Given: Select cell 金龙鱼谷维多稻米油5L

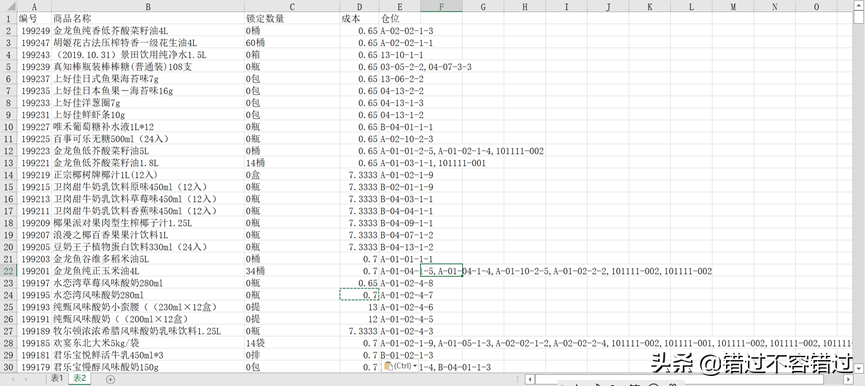Looking at the screenshot, I should click(148, 259).
